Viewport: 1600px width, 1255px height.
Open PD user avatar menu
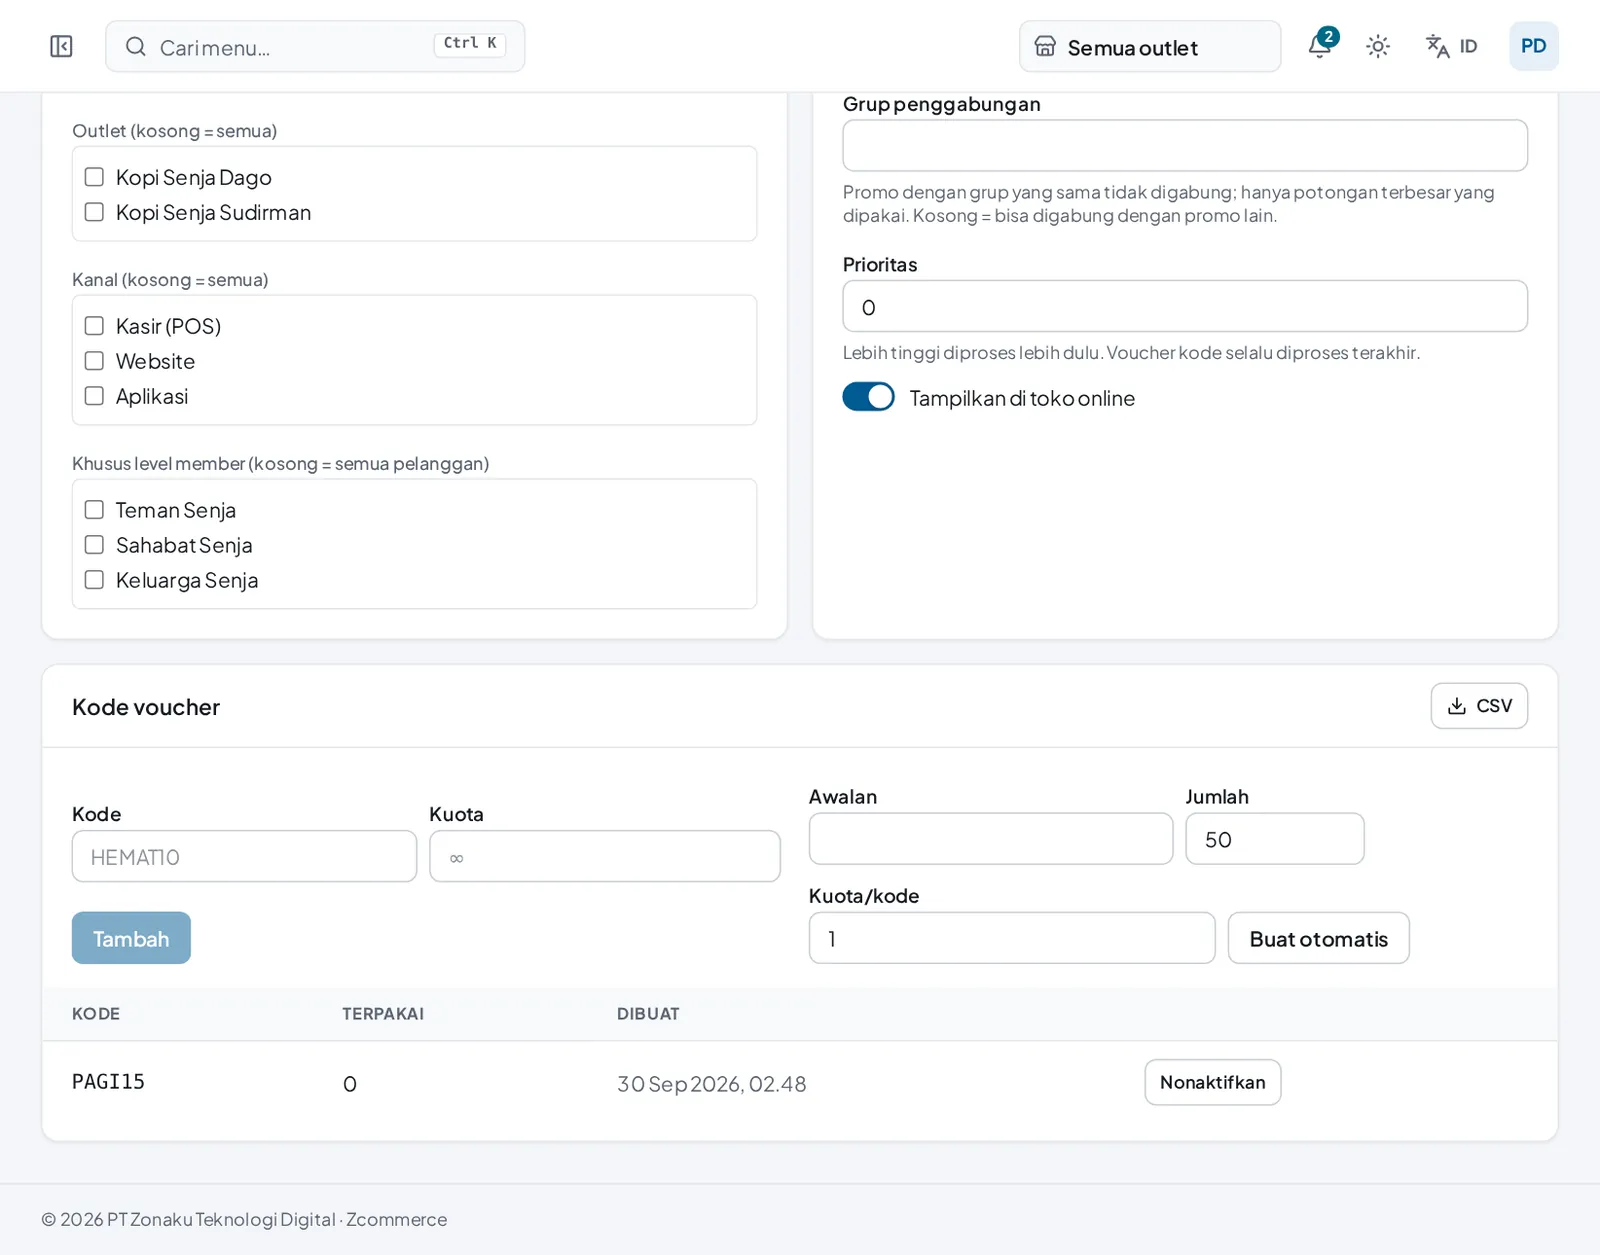[x=1533, y=46]
